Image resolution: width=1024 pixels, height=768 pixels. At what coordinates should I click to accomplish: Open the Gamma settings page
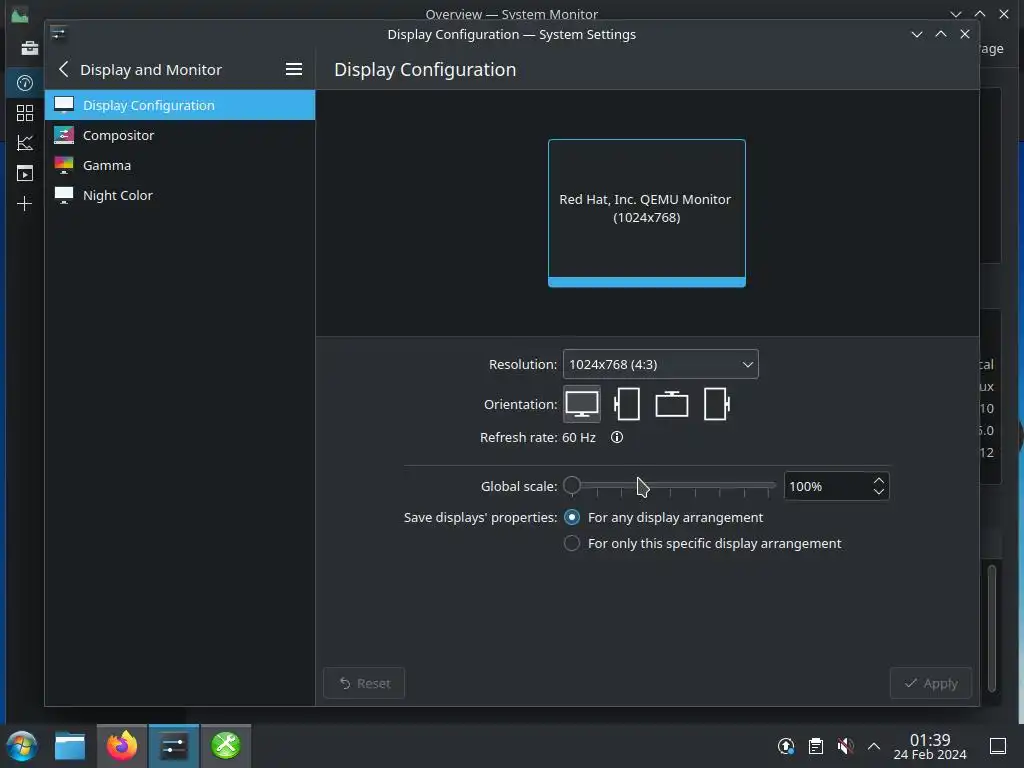coord(180,165)
